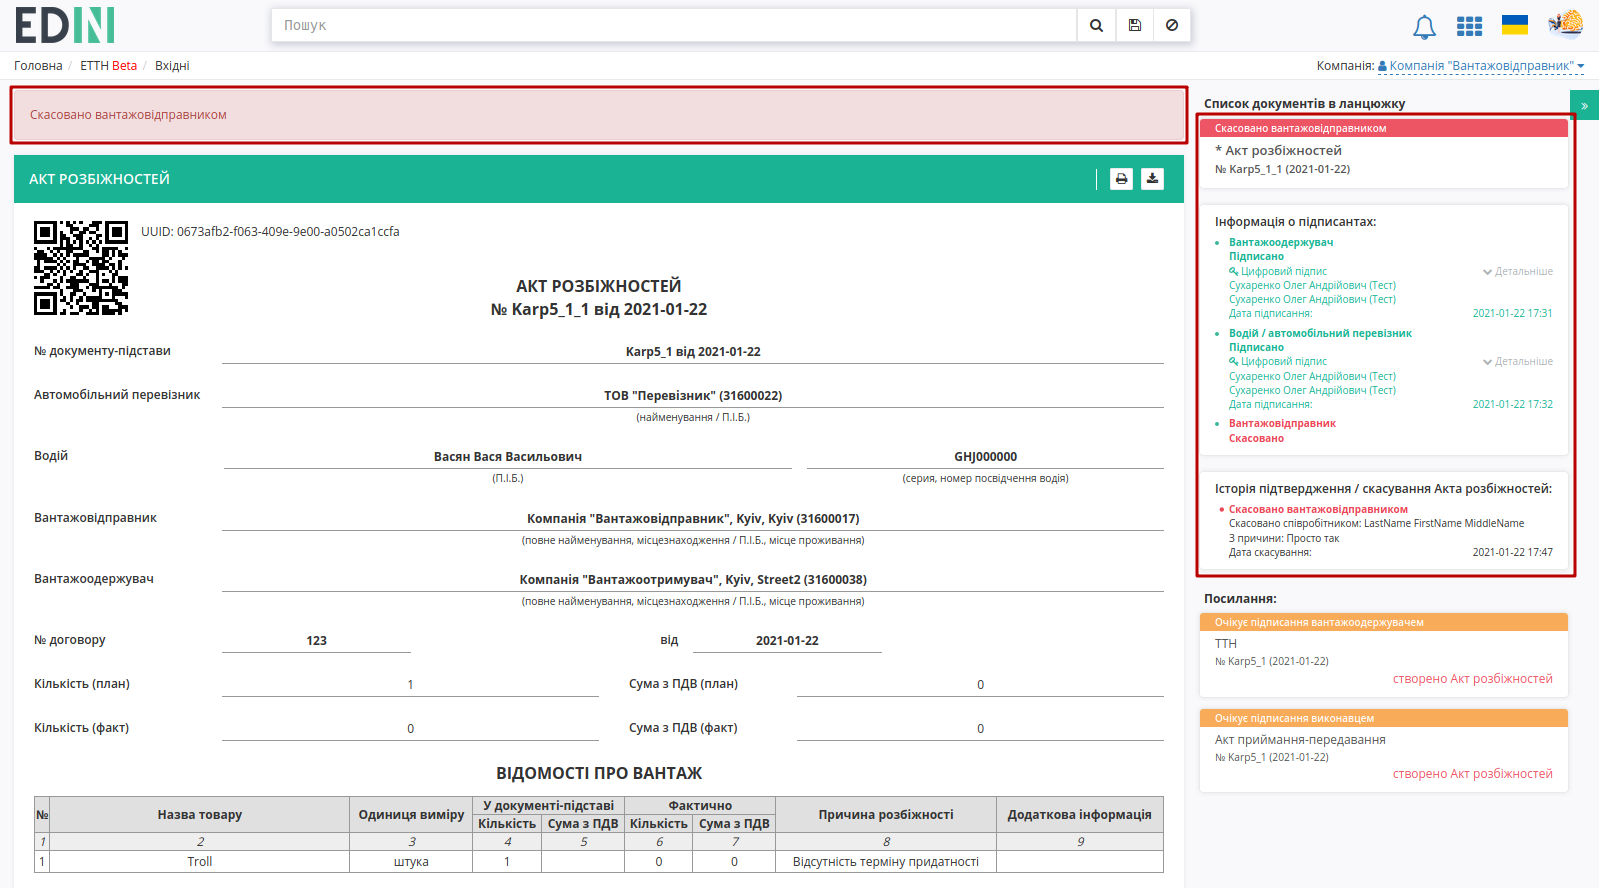This screenshot has height=888, width=1599.
Task: Click driver license GHJ000000
Action: 985,457
